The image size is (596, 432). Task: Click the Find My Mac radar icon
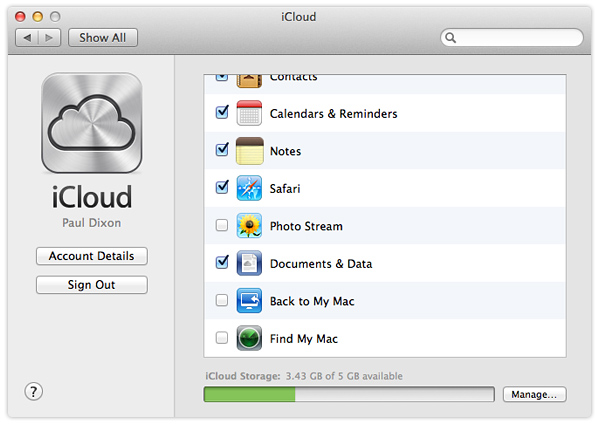[249, 338]
